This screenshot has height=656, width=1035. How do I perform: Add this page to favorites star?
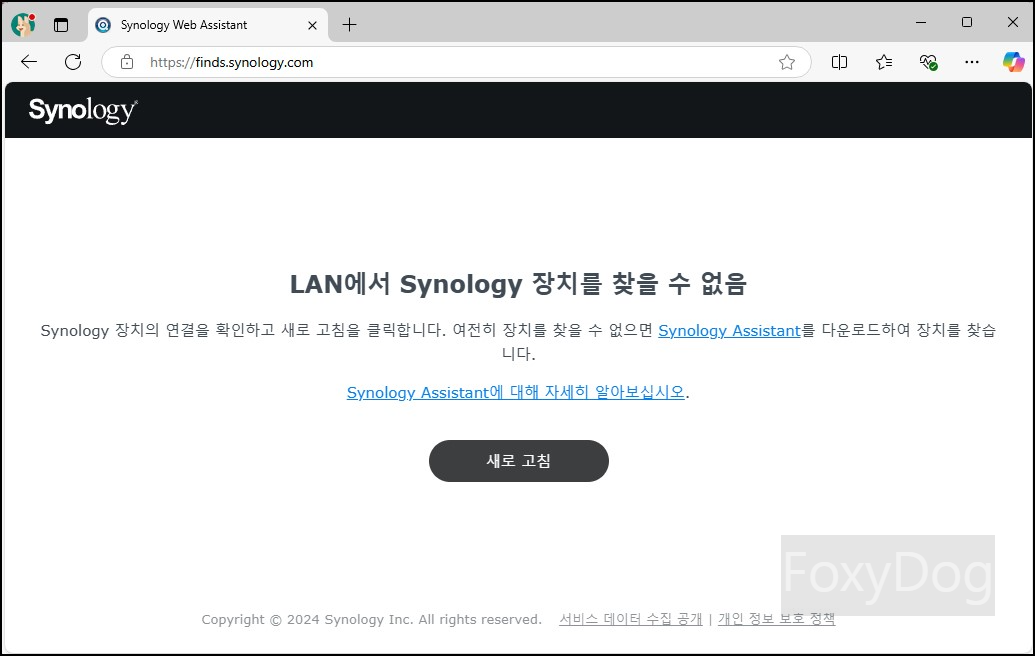[787, 62]
